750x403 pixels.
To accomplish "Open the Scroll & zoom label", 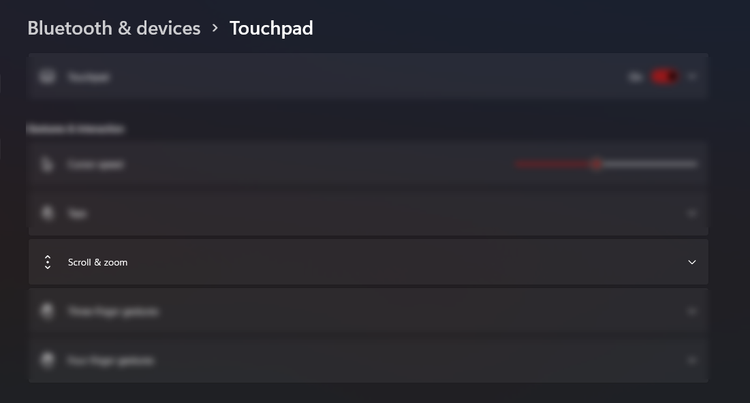I will [98, 262].
